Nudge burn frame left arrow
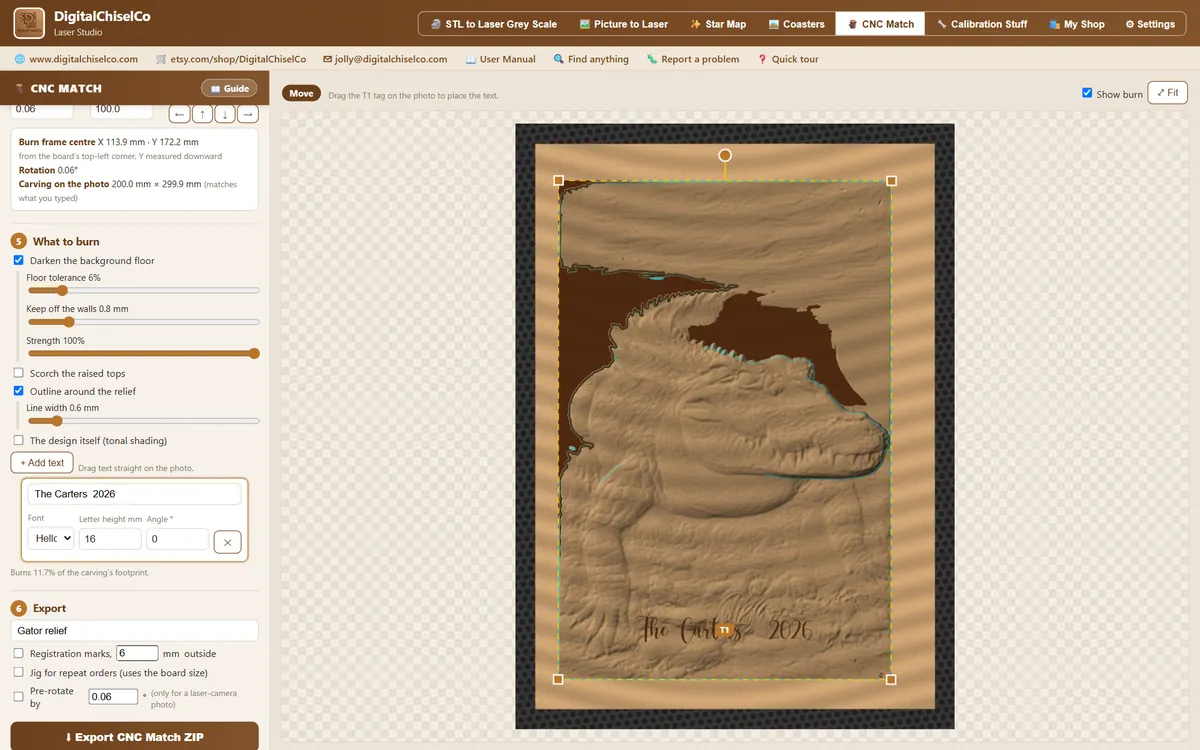1200x750 pixels. point(180,114)
